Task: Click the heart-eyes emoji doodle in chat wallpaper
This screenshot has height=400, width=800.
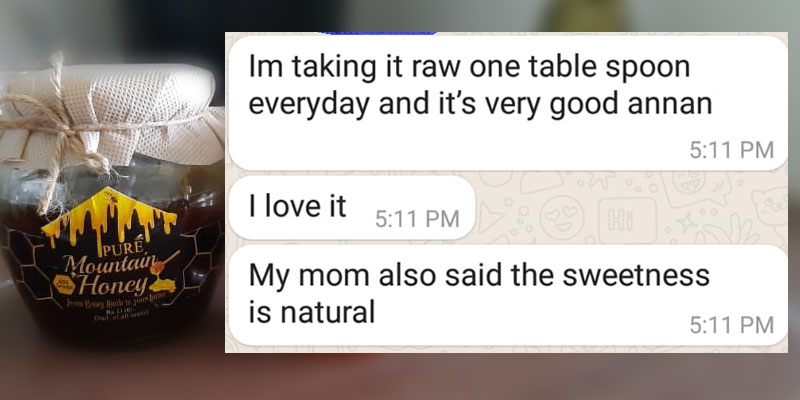Action: click(562, 217)
